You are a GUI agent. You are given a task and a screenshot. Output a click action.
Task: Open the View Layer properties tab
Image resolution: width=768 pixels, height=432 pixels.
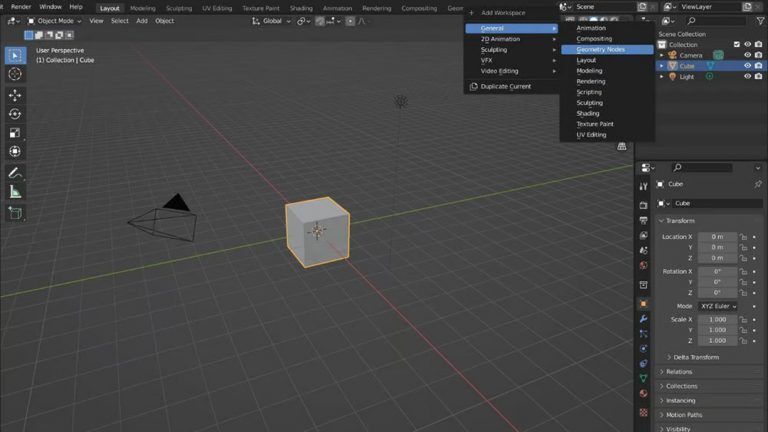tap(644, 236)
